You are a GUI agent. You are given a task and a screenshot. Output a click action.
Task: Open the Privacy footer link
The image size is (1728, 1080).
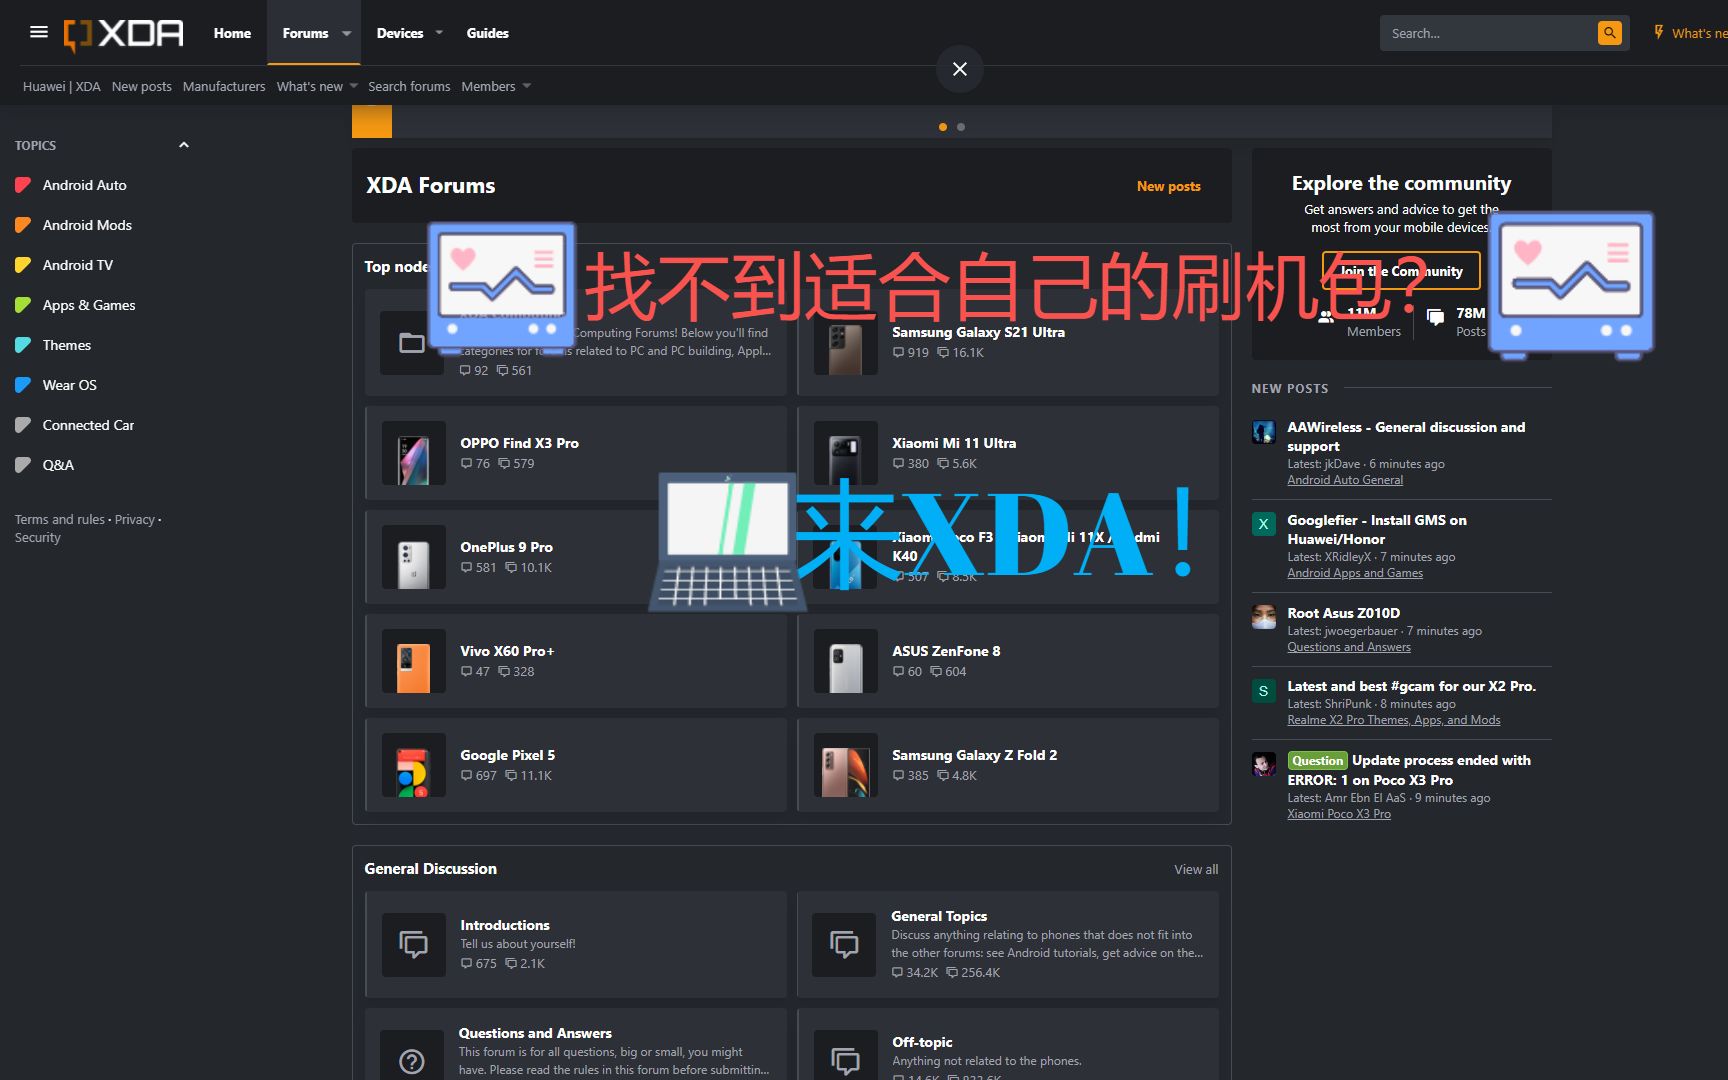point(135,519)
